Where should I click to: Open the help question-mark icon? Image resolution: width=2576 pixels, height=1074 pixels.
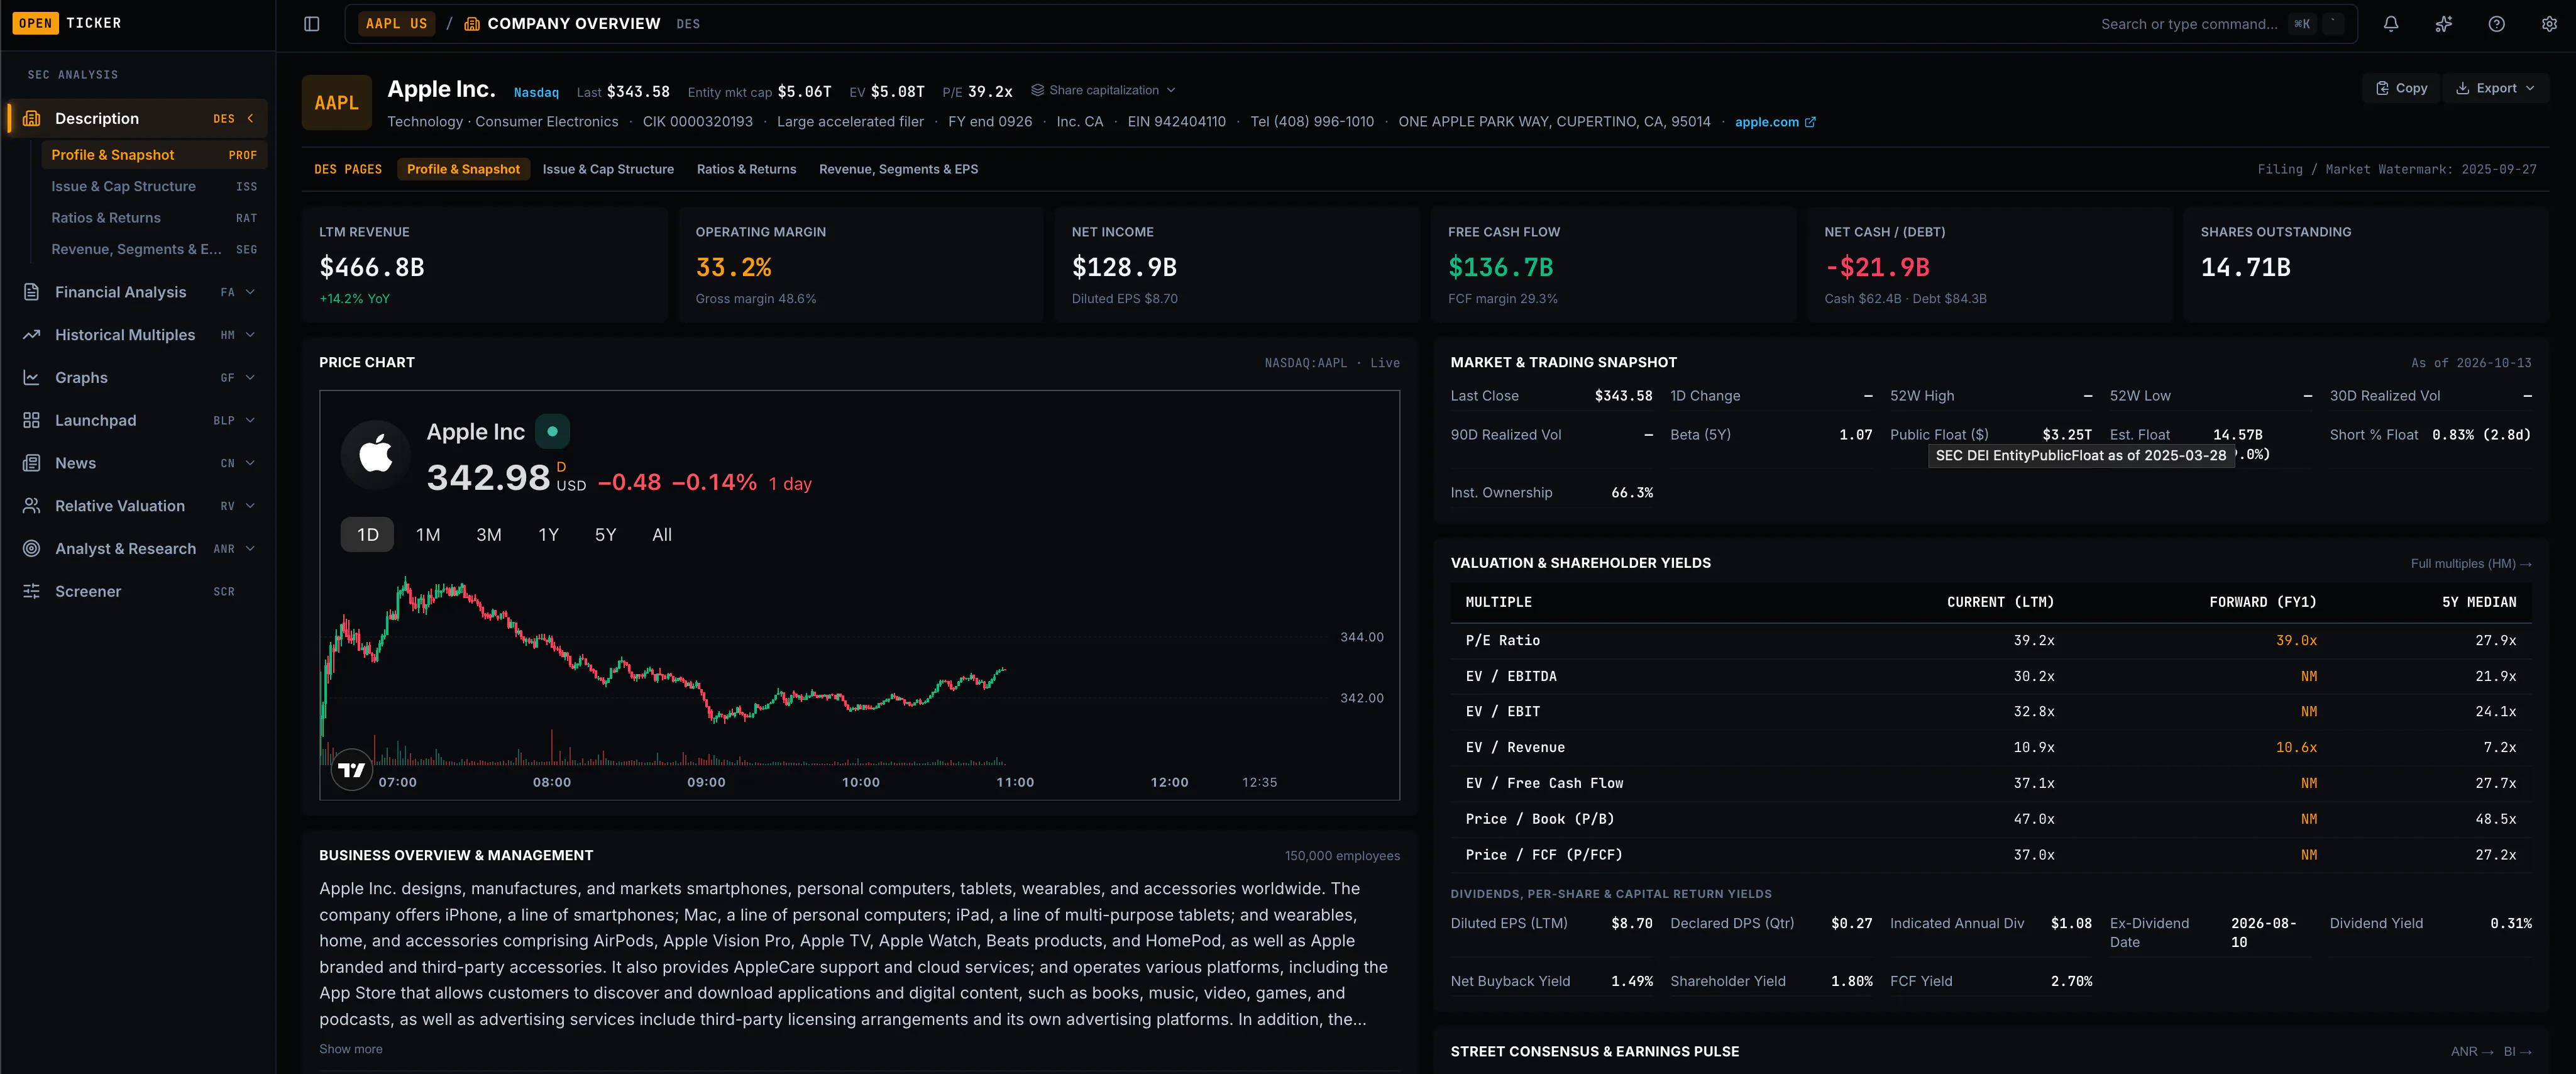[x=2497, y=24]
